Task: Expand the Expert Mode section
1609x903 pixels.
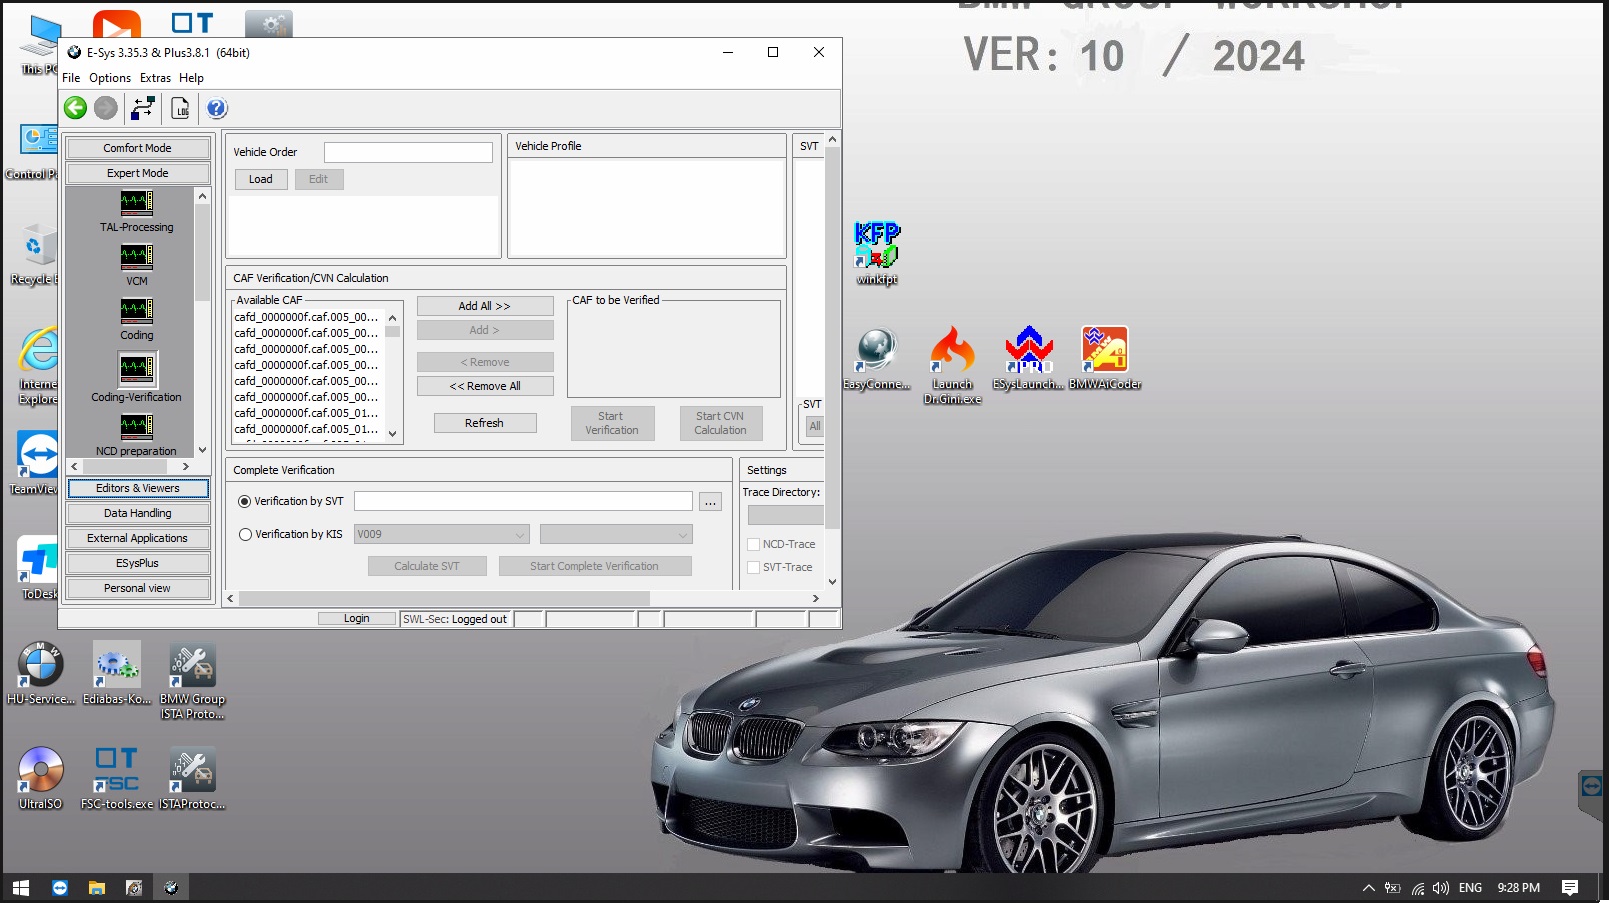Action: (x=138, y=173)
